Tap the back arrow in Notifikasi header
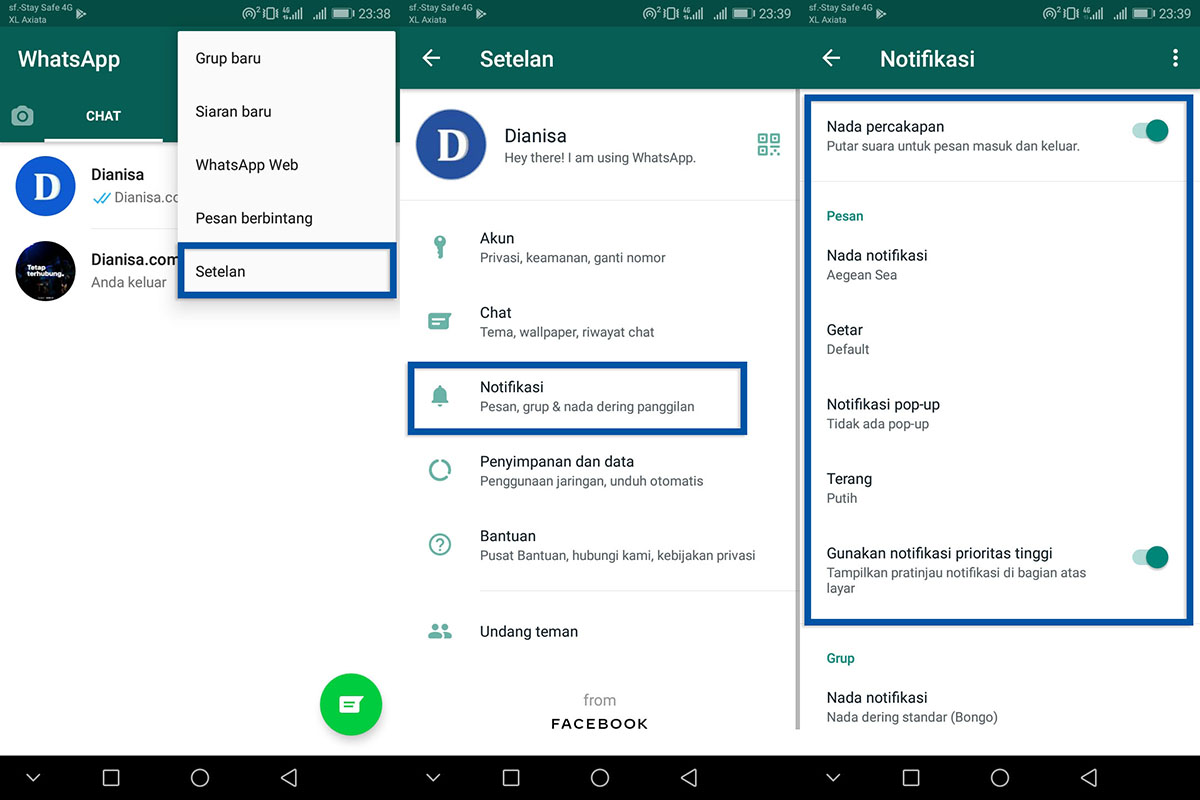 [831, 59]
